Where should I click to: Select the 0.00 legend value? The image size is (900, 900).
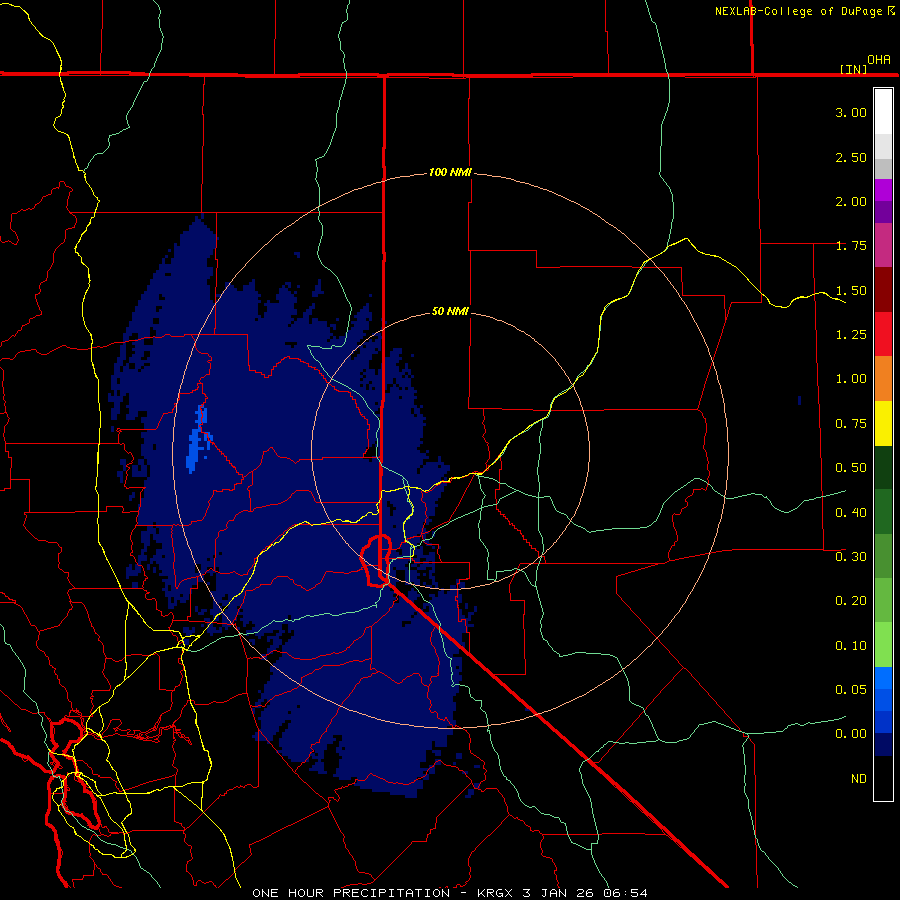pos(851,734)
